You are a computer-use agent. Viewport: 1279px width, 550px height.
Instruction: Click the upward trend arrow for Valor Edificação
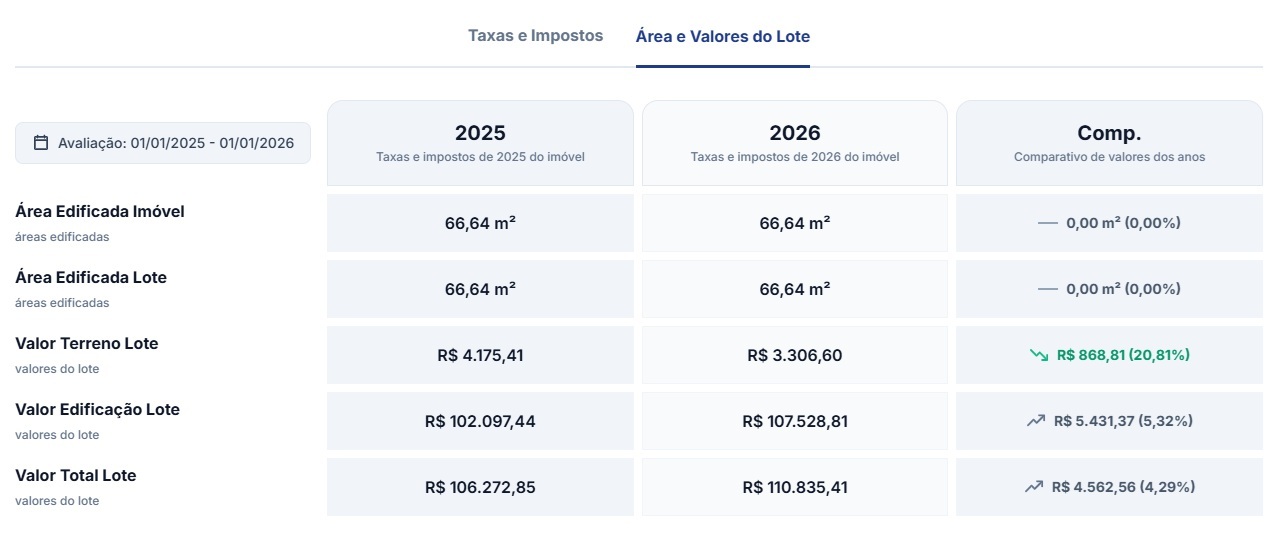1035,421
